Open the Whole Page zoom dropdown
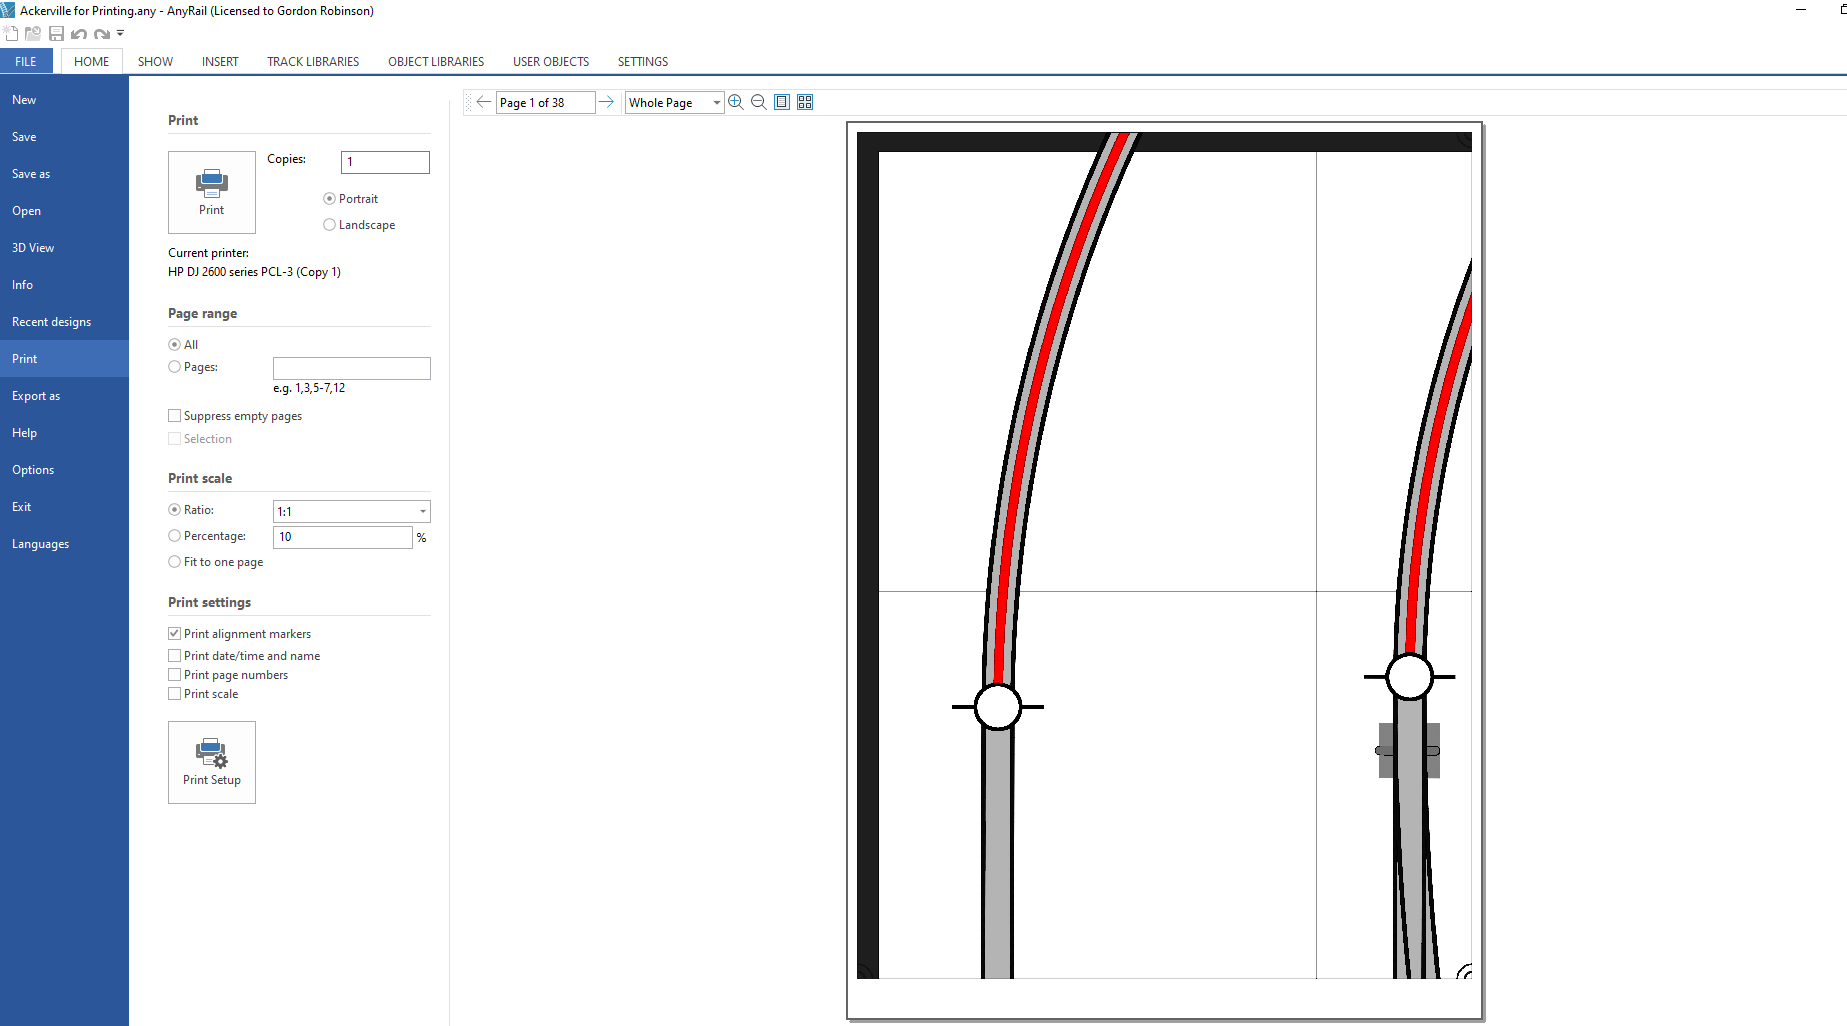 point(716,102)
